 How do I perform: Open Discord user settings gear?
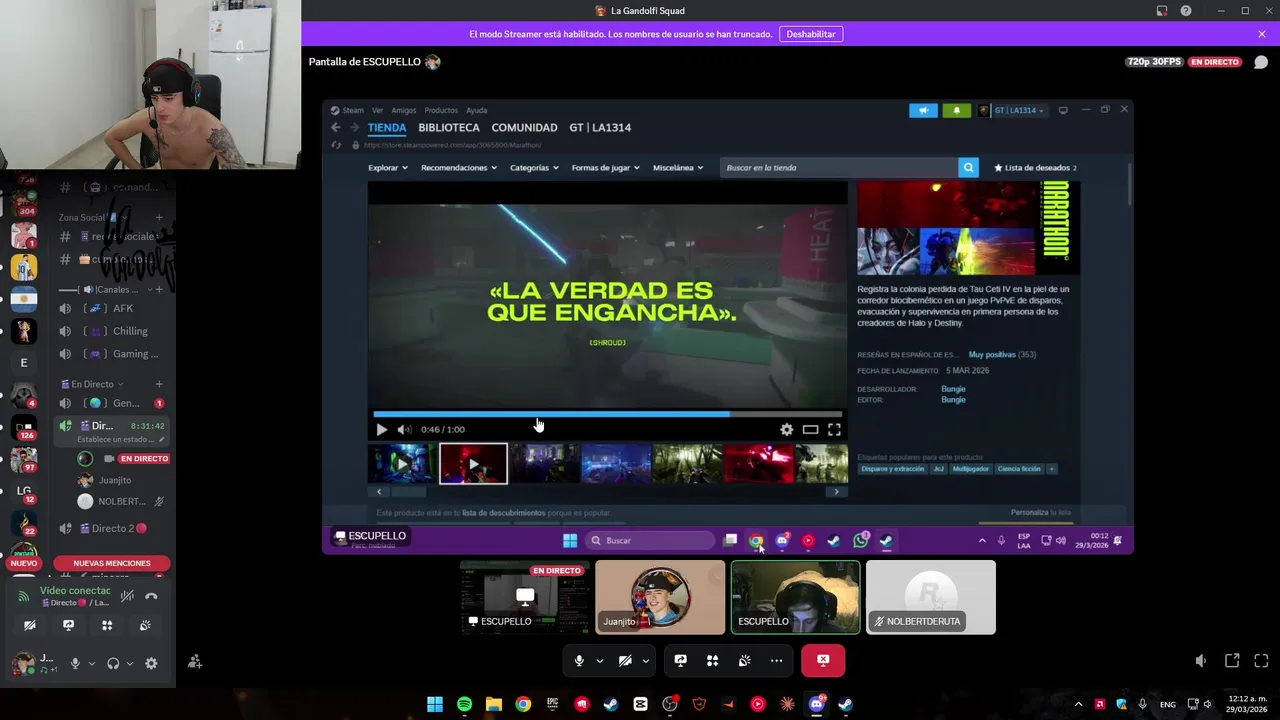point(151,663)
